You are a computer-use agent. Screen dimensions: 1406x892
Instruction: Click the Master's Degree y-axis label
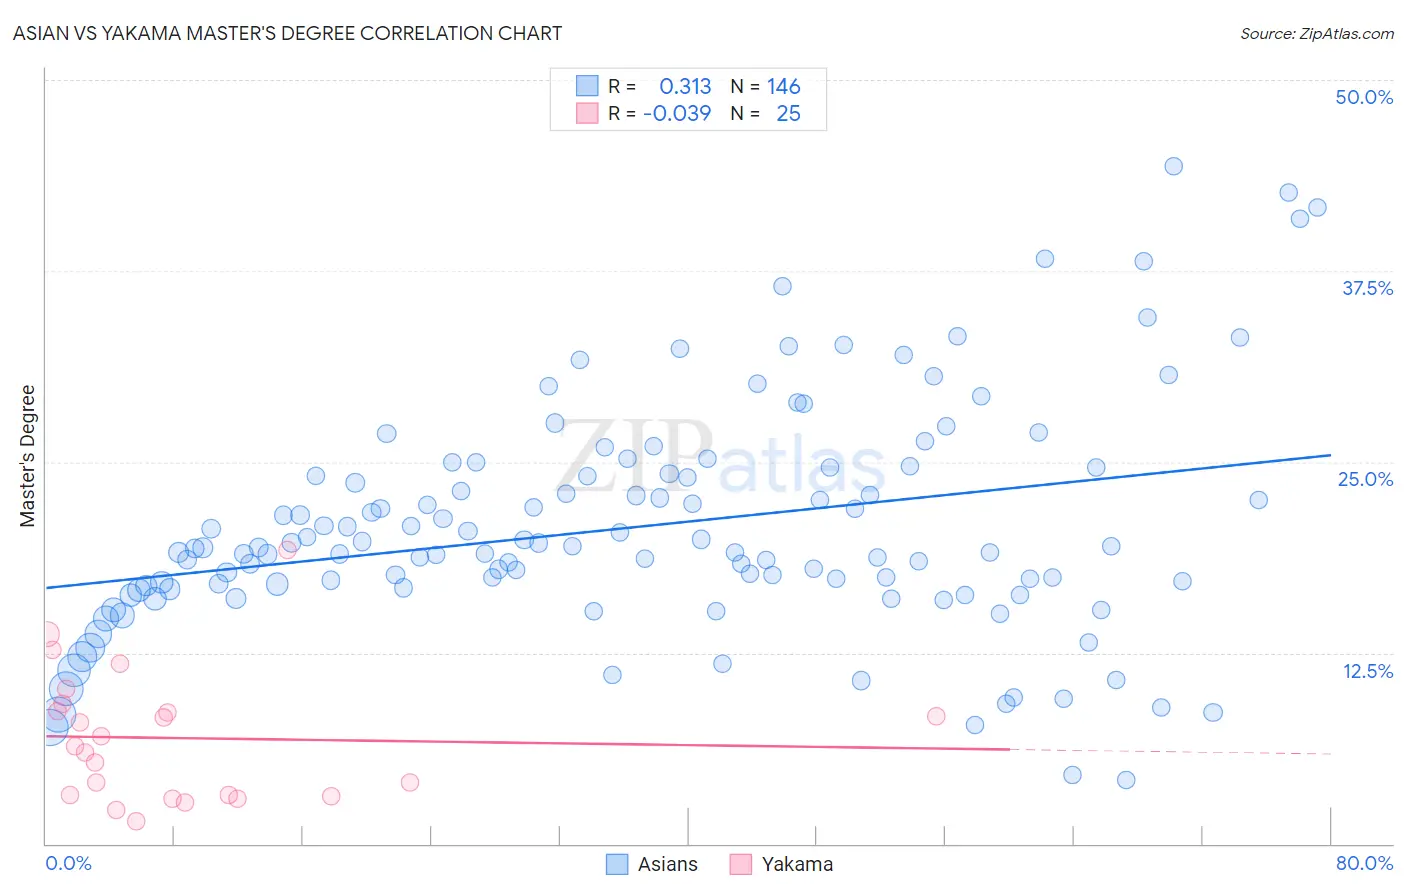pos(27,456)
